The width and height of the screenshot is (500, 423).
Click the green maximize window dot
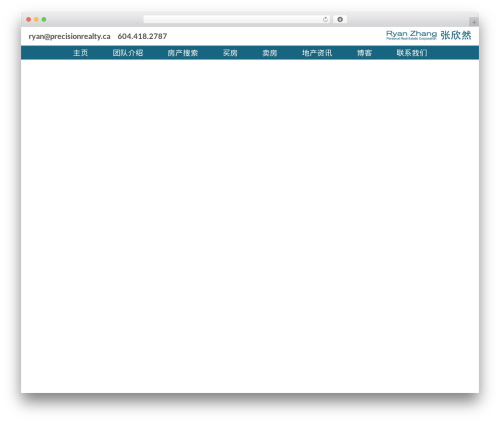[44, 19]
